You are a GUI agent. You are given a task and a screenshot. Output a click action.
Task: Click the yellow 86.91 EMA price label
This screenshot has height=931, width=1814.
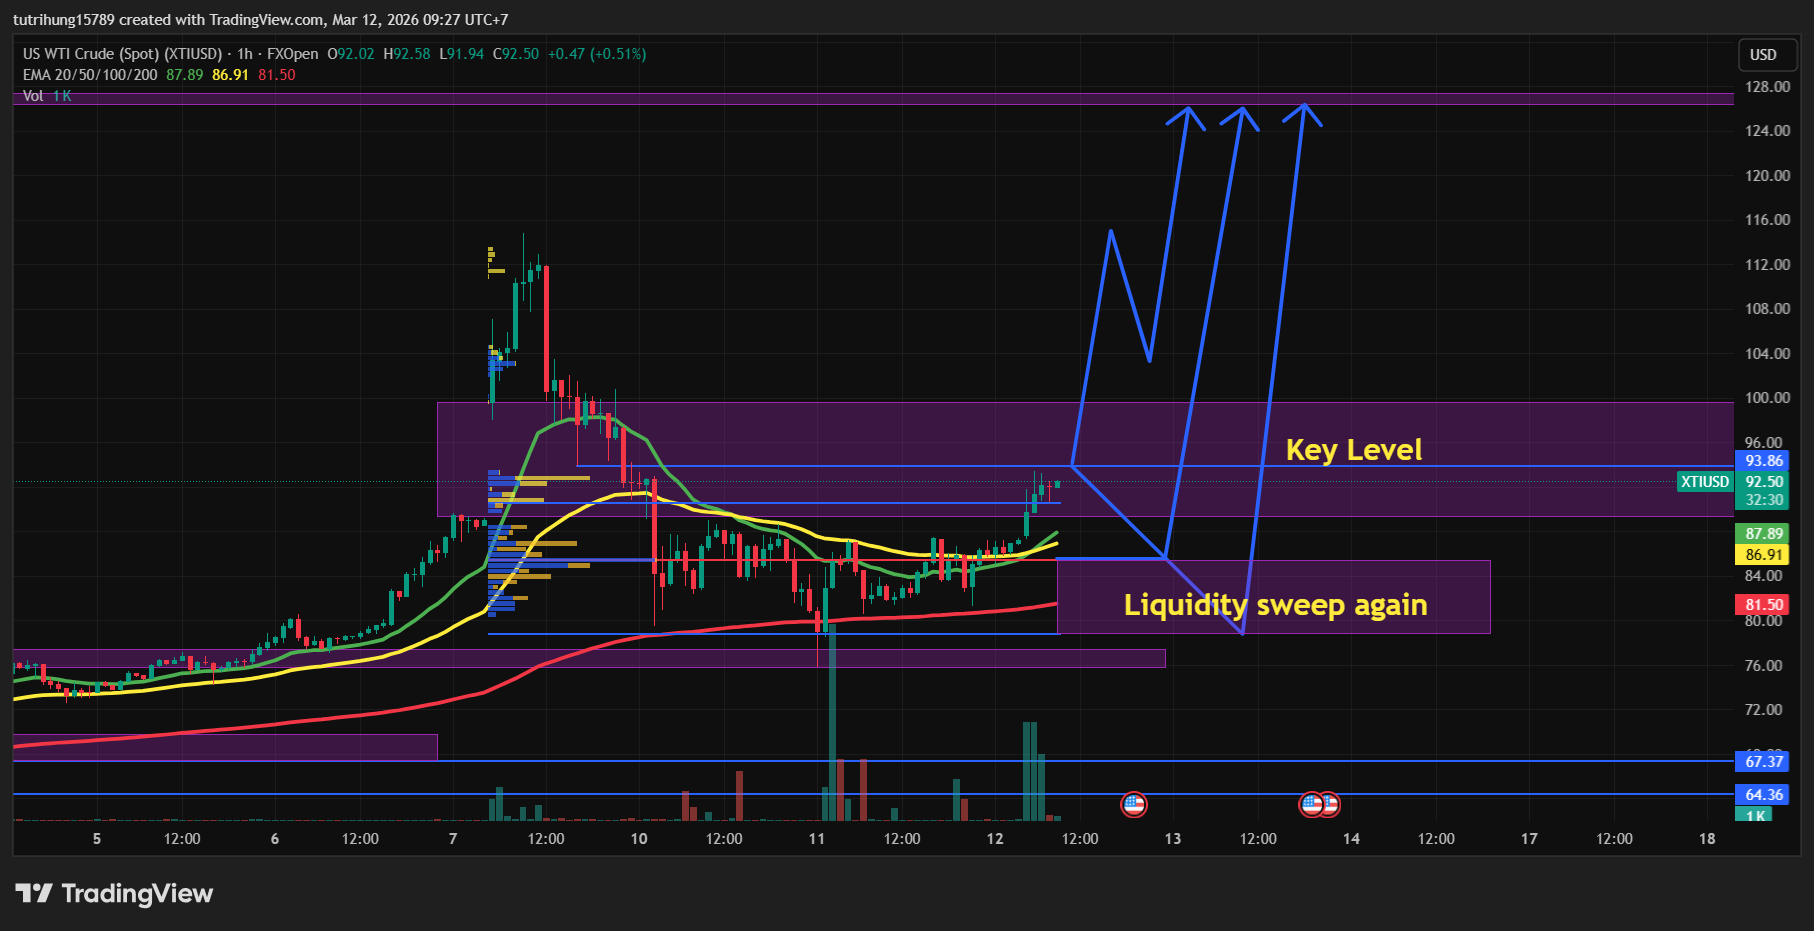coord(1764,555)
